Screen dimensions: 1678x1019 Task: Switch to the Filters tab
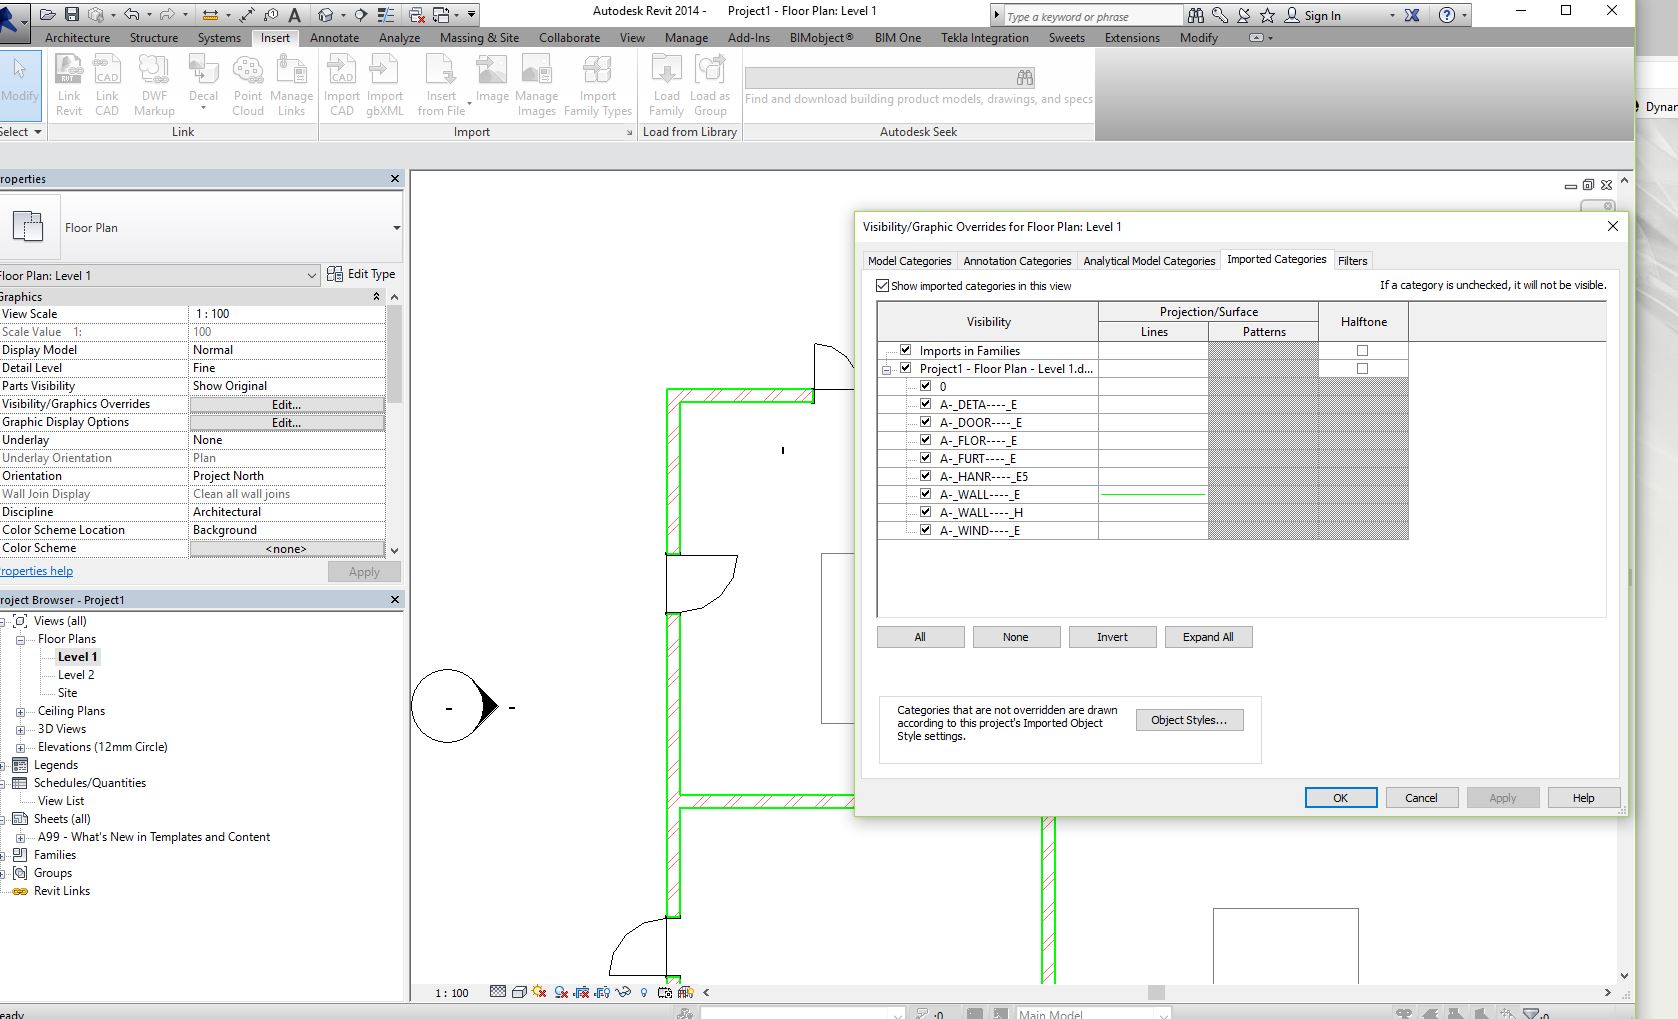coord(1353,260)
